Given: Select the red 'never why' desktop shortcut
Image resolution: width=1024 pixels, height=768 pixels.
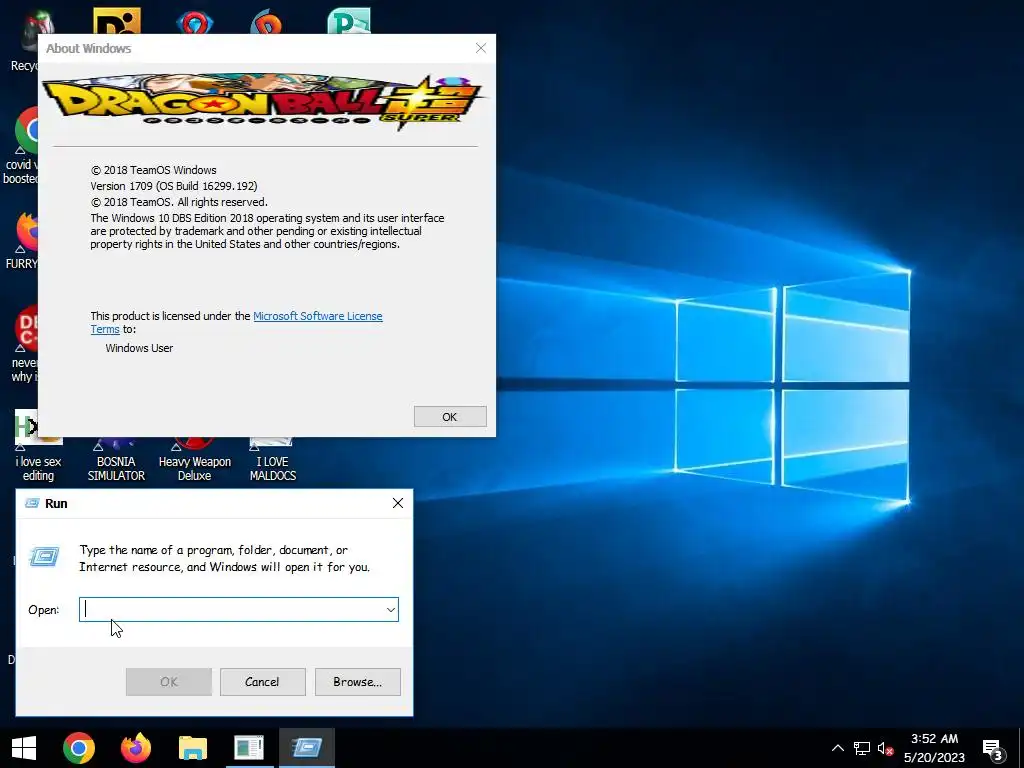Looking at the screenshot, I should [x=25, y=344].
